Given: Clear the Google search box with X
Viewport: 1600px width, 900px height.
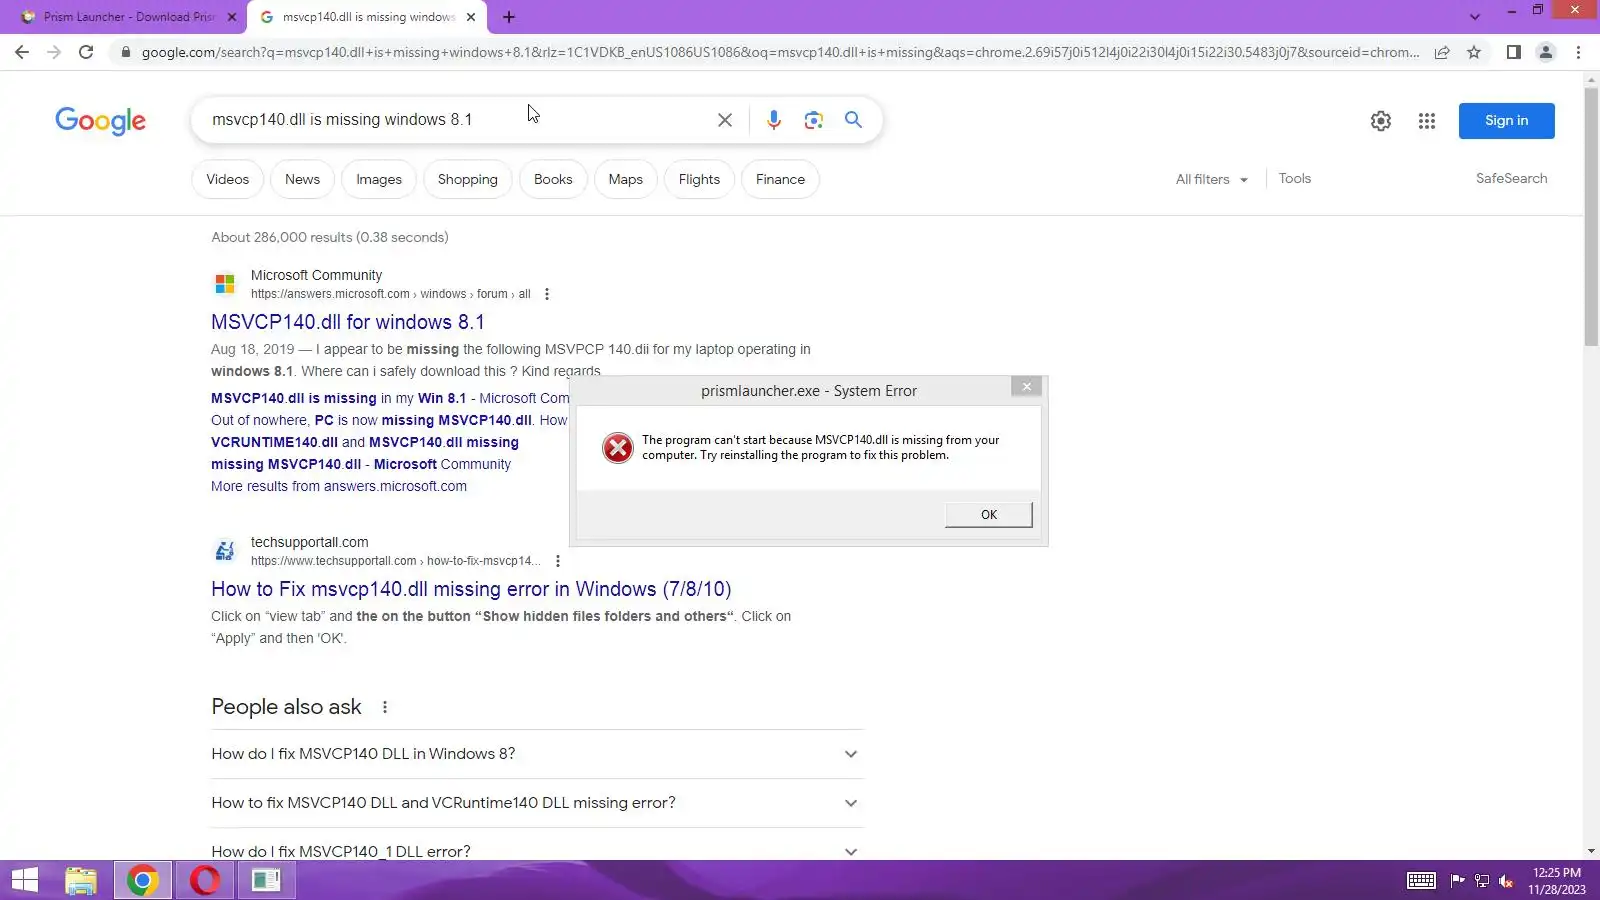Looking at the screenshot, I should pos(725,120).
